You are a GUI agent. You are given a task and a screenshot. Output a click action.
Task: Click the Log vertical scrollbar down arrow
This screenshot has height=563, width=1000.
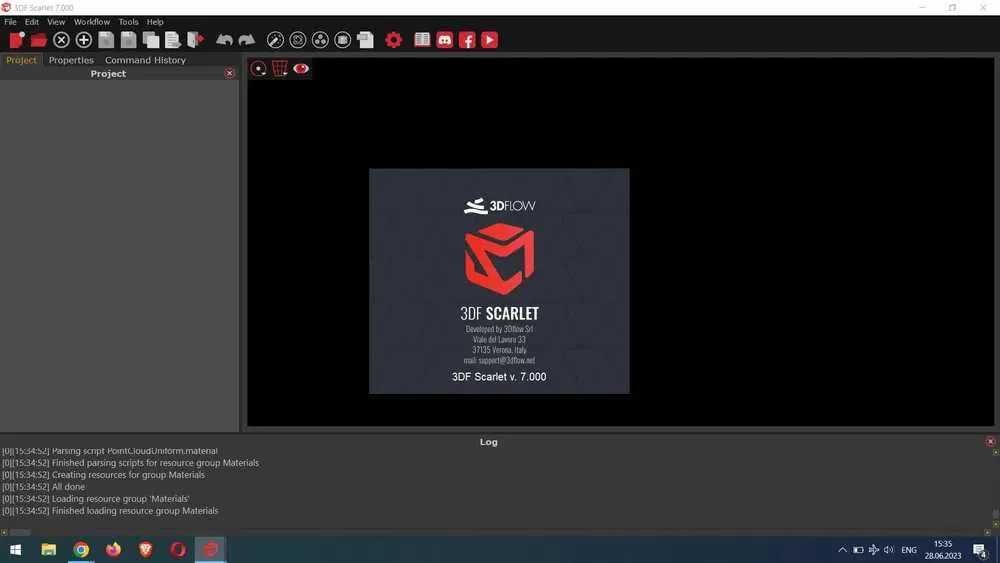coord(996,524)
